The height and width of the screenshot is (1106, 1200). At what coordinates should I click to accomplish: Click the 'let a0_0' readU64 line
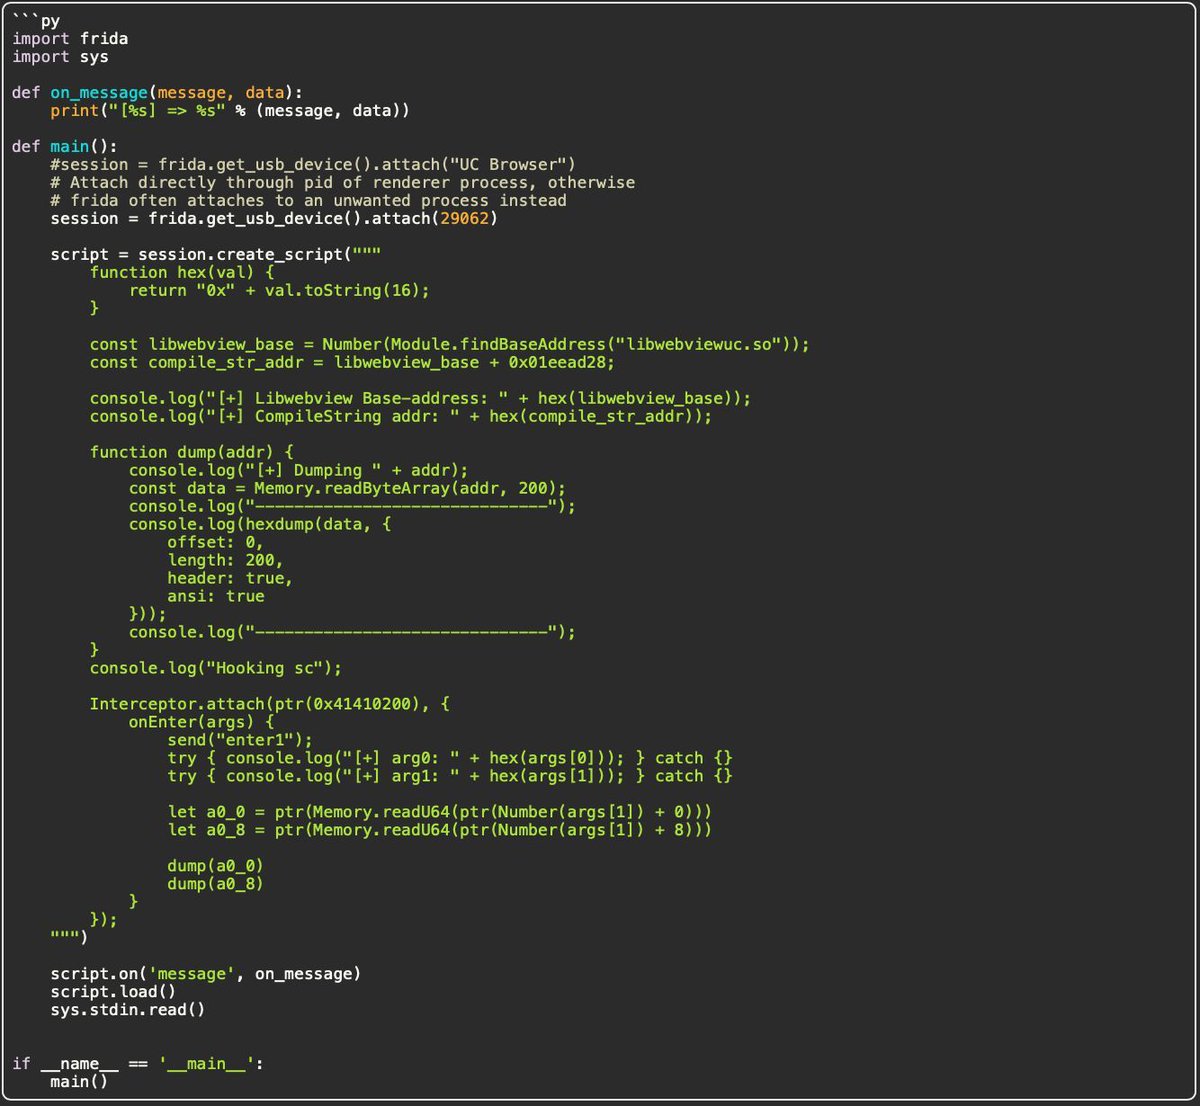pyautogui.click(x=440, y=812)
